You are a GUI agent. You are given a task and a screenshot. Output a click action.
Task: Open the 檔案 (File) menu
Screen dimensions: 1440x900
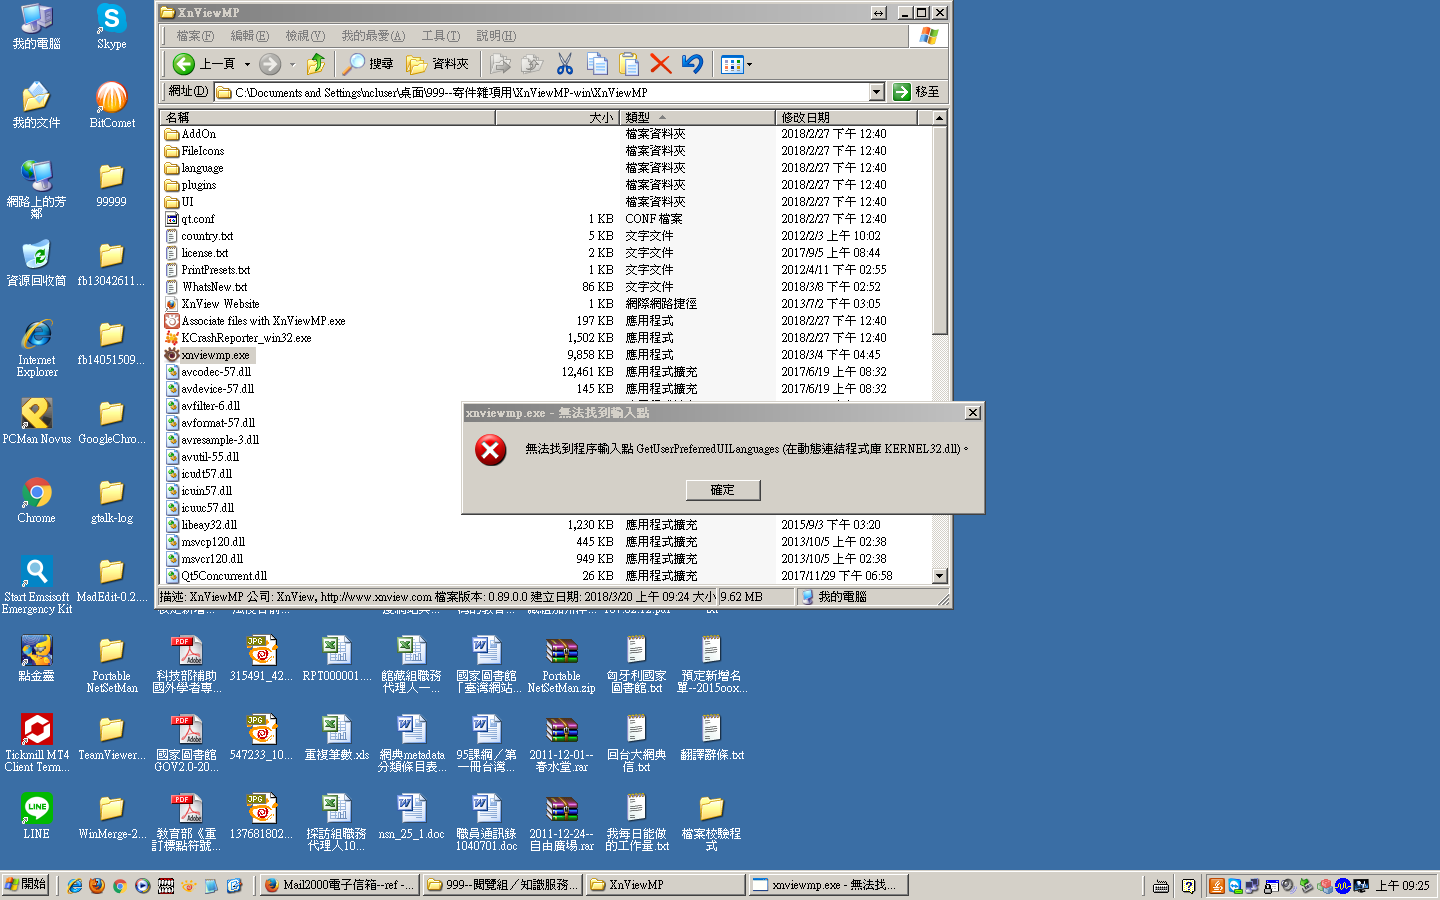click(195, 36)
